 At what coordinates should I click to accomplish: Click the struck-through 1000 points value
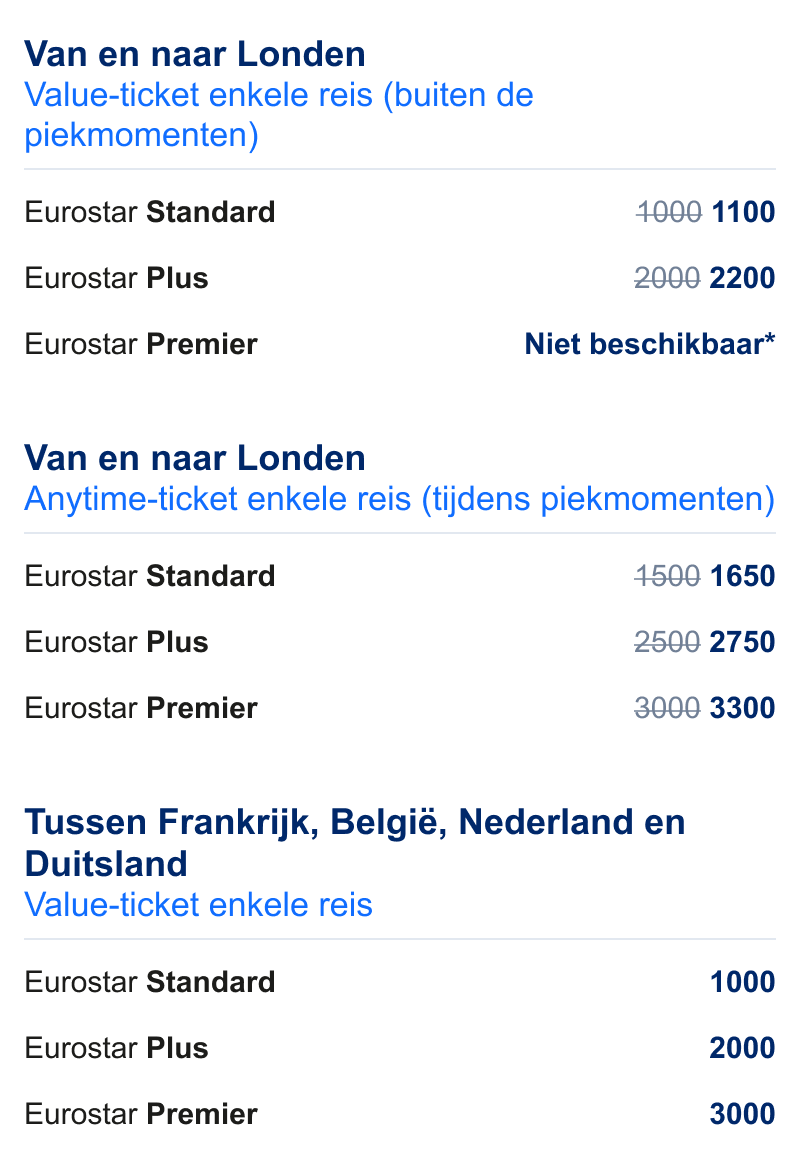669,212
